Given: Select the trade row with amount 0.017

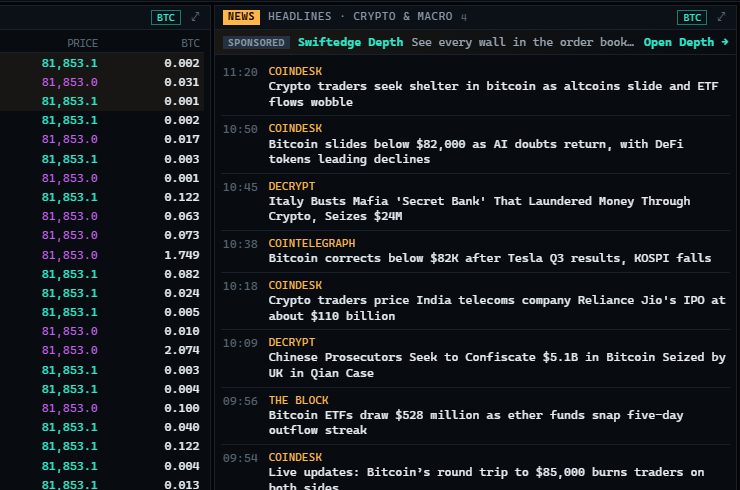Looking at the screenshot, I should tap(102, 139).
